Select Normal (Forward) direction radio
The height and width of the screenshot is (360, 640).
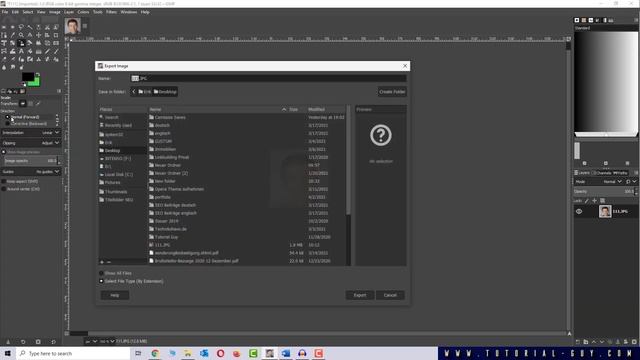7,117
